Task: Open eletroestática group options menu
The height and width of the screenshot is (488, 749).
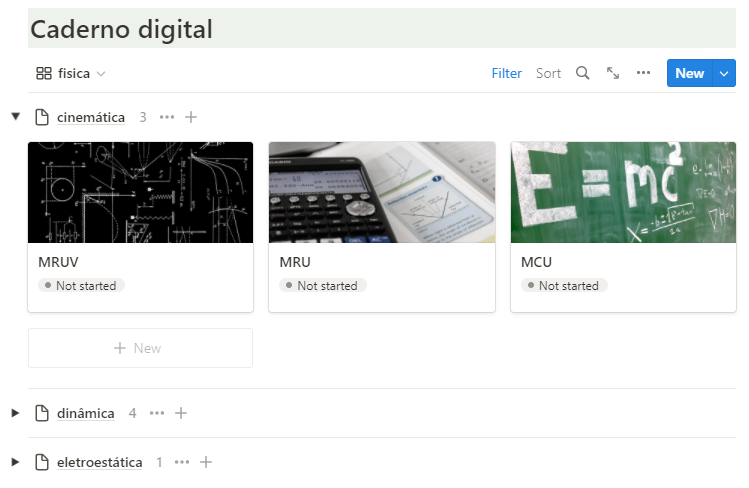Action: coord(182,462)
